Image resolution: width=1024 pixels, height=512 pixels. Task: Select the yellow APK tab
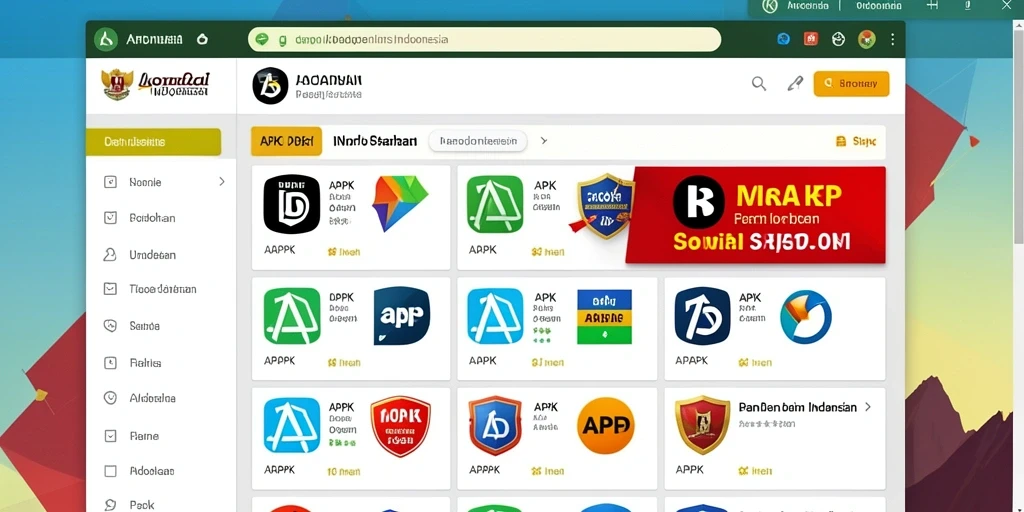click(286, 141)
